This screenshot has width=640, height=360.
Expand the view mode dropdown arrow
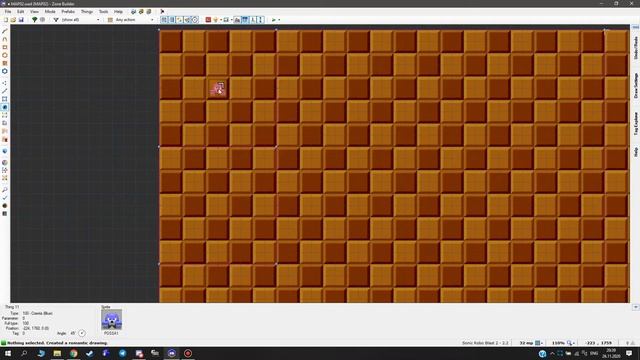pos(231,20)
